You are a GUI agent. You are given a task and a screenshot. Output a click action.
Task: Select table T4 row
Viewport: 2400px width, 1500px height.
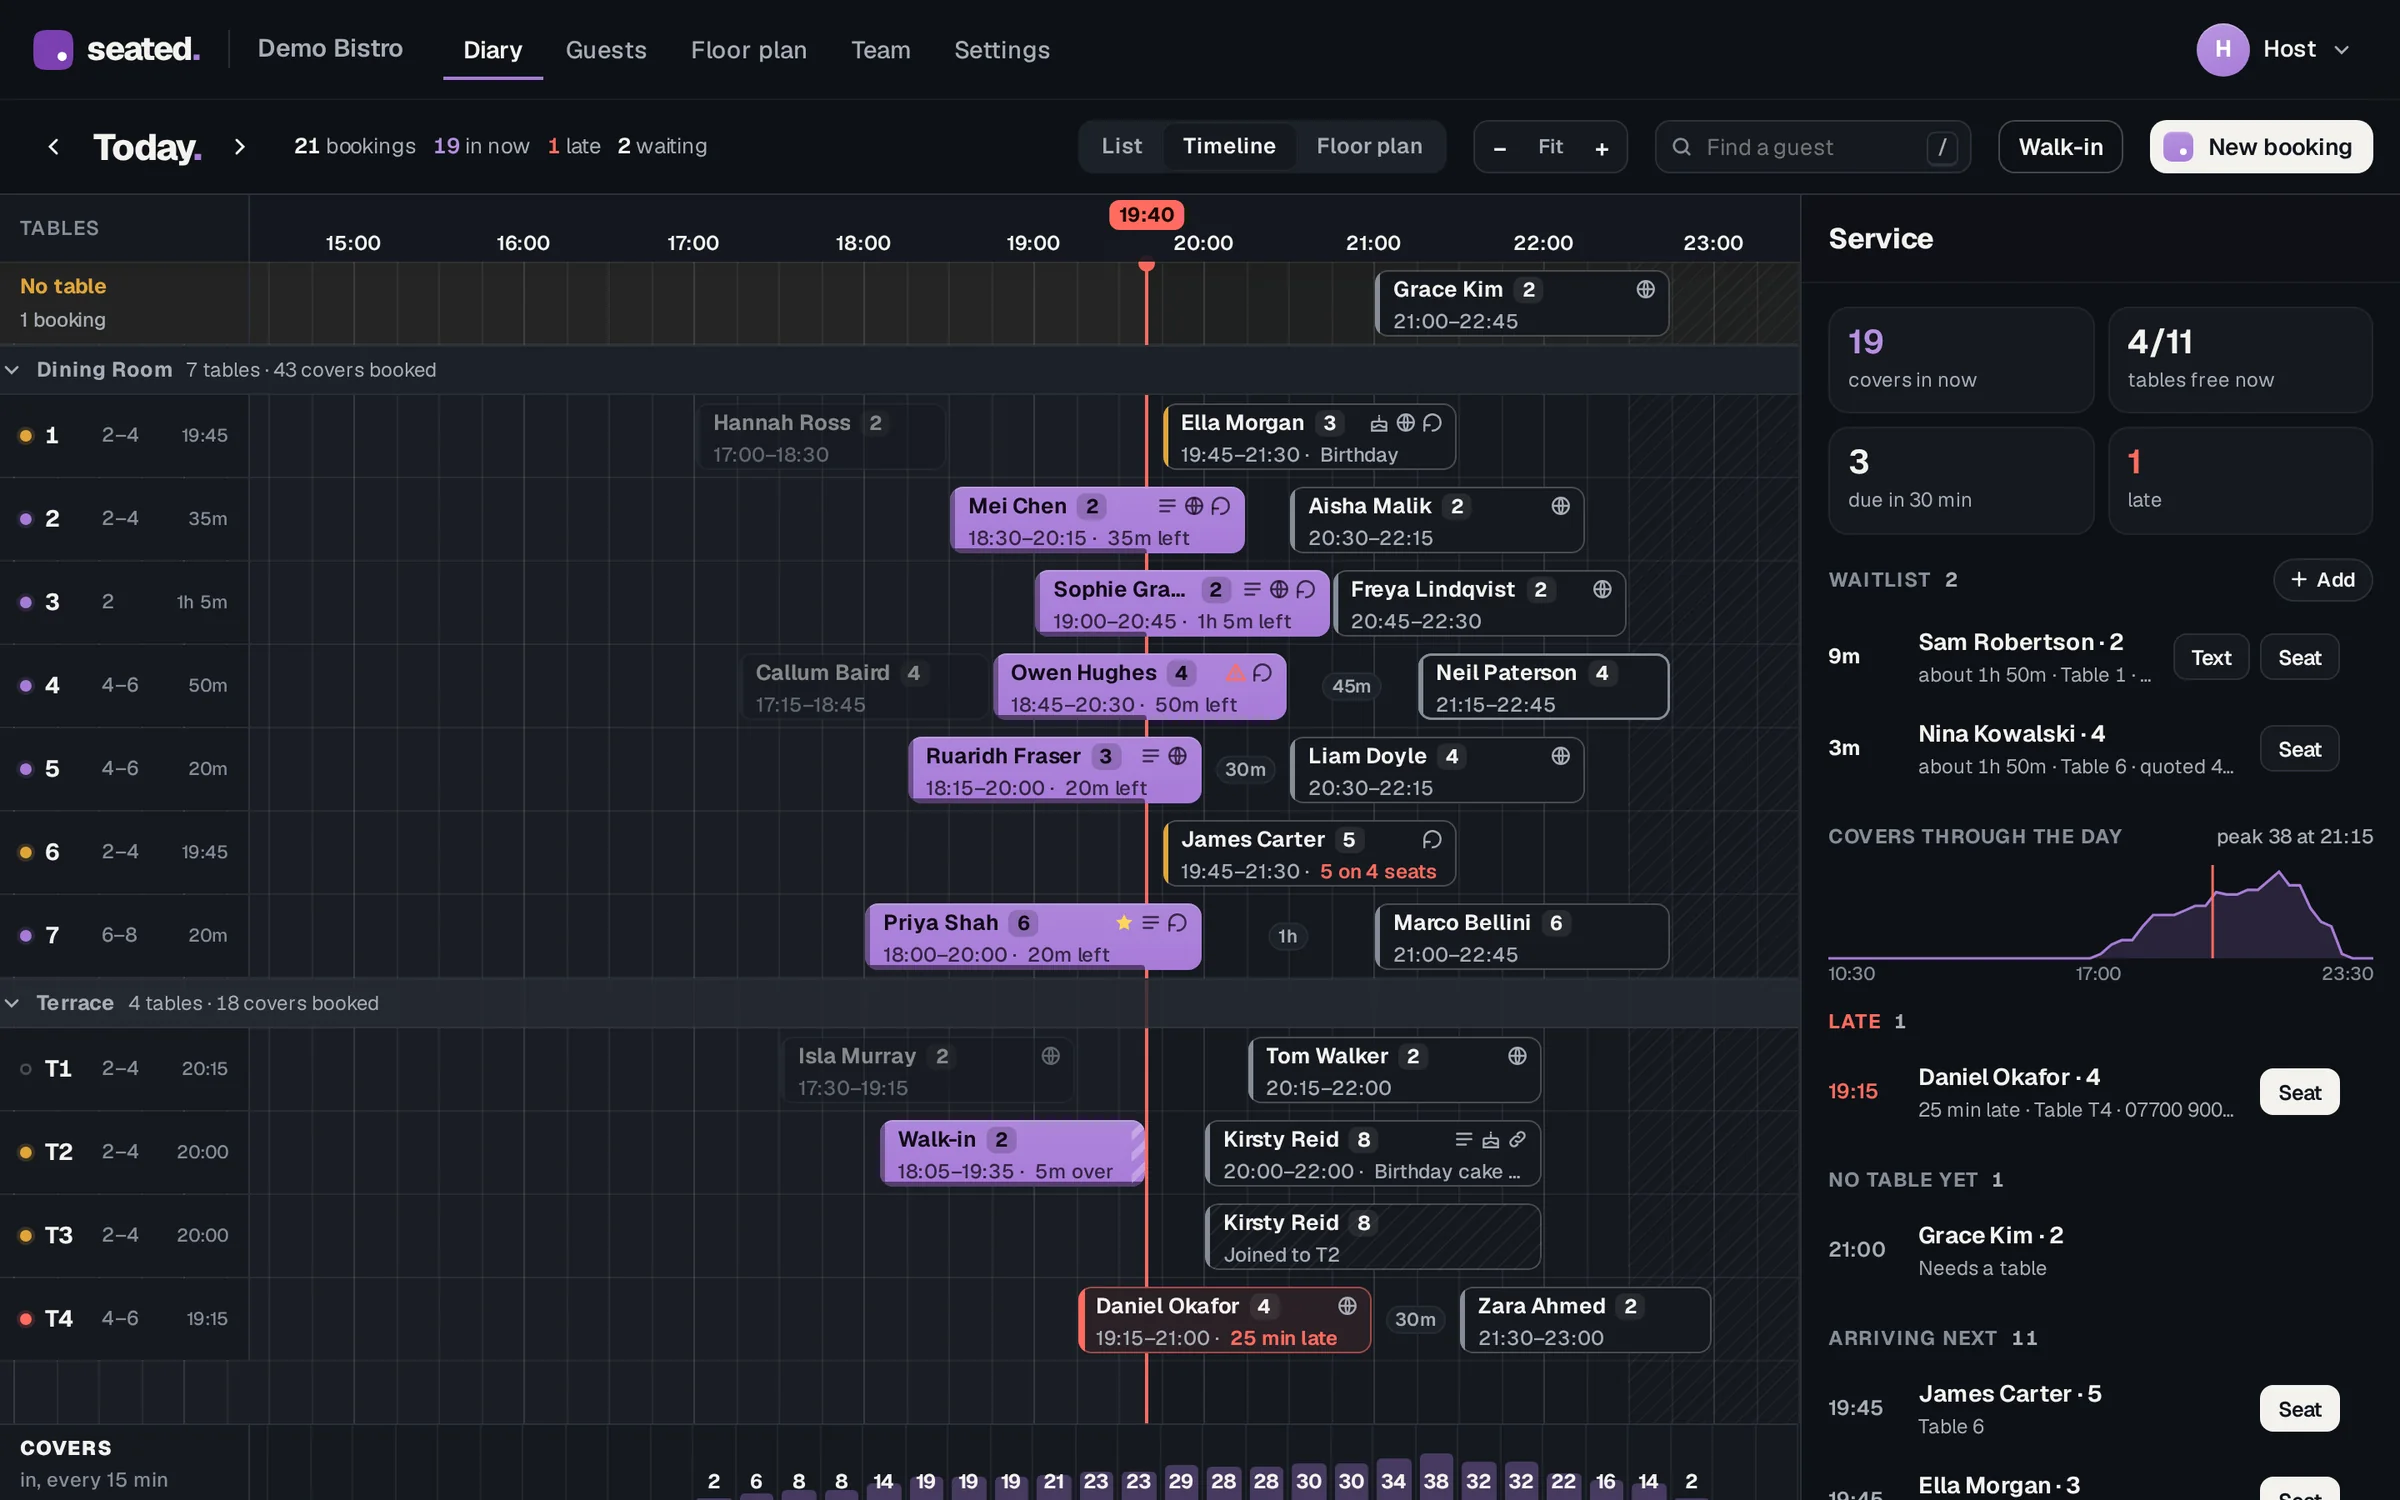pyautogui.click(x=124, y=1318)
